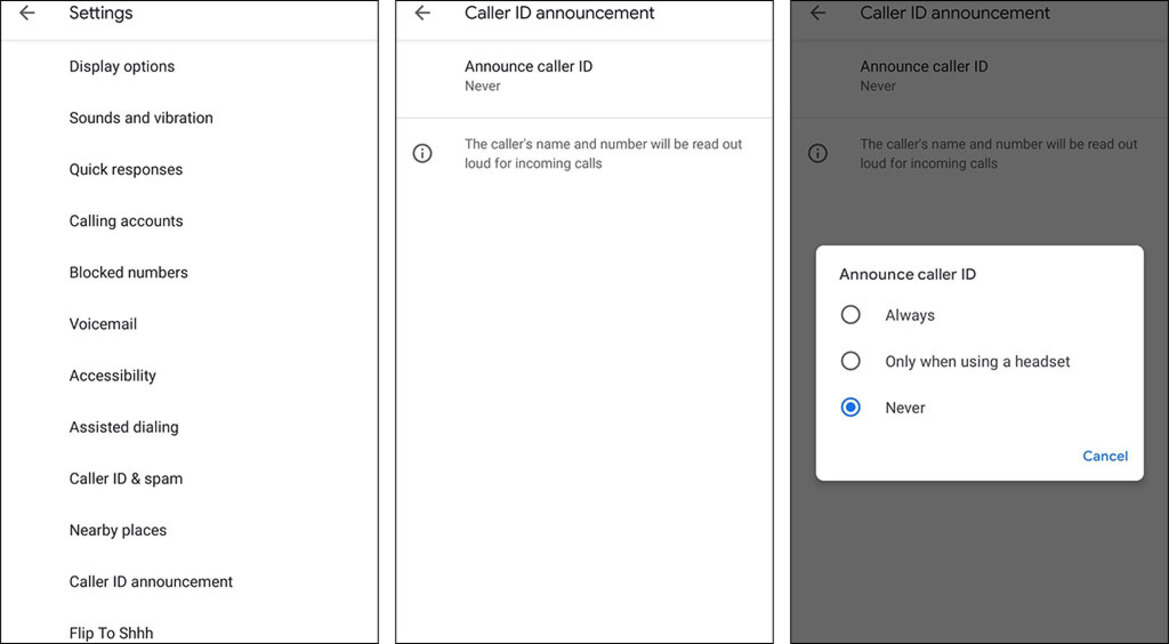
Task: Tap back arrow on middle Caller ID announcement screen
Action: [x=423, y=13]
